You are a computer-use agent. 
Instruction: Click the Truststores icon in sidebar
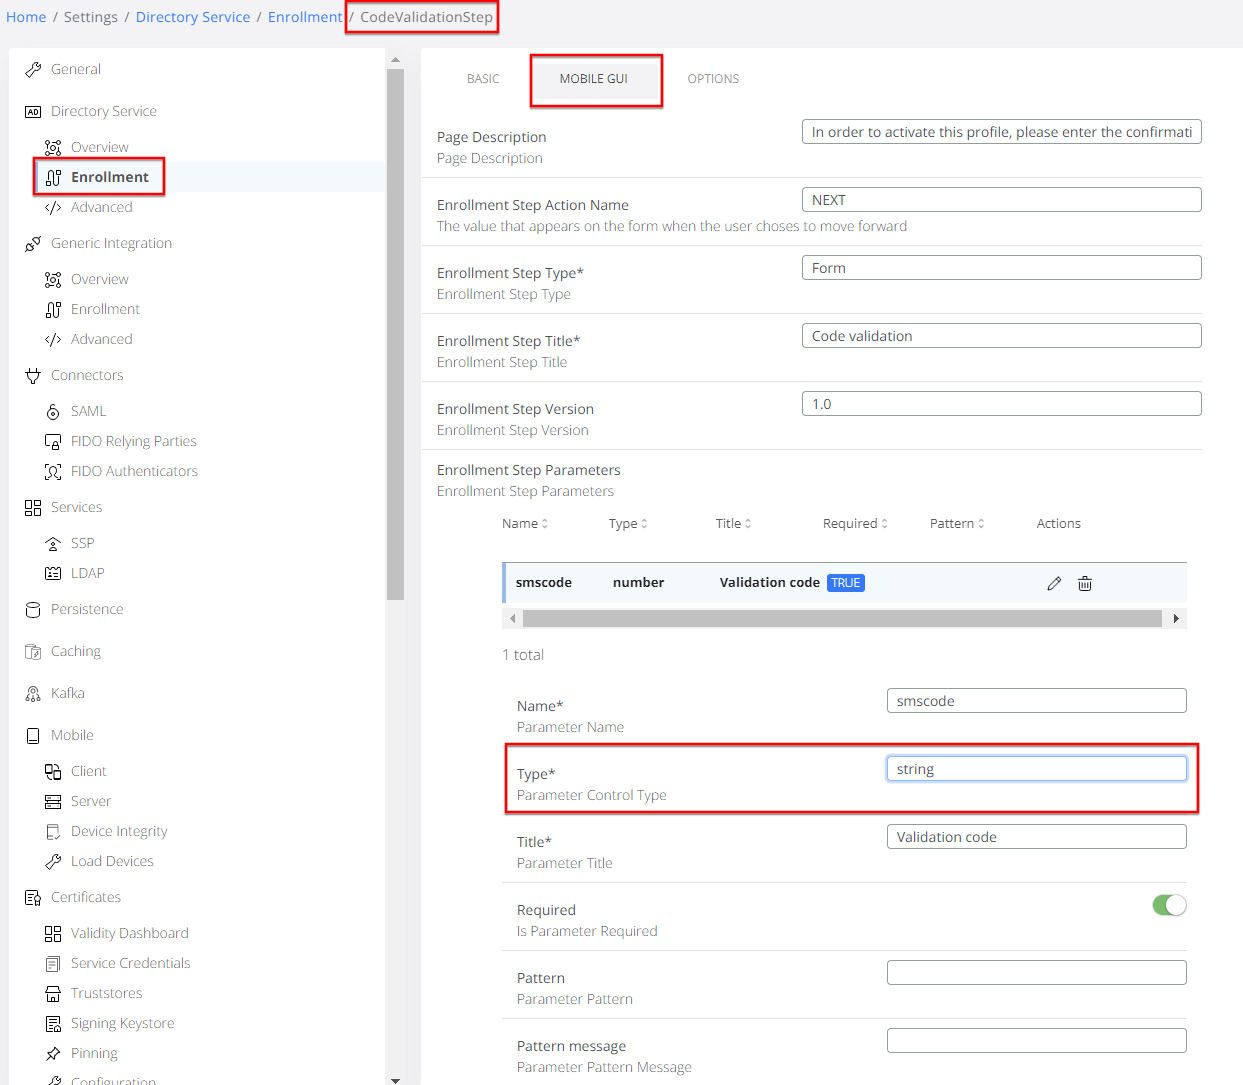coord(53,994)
